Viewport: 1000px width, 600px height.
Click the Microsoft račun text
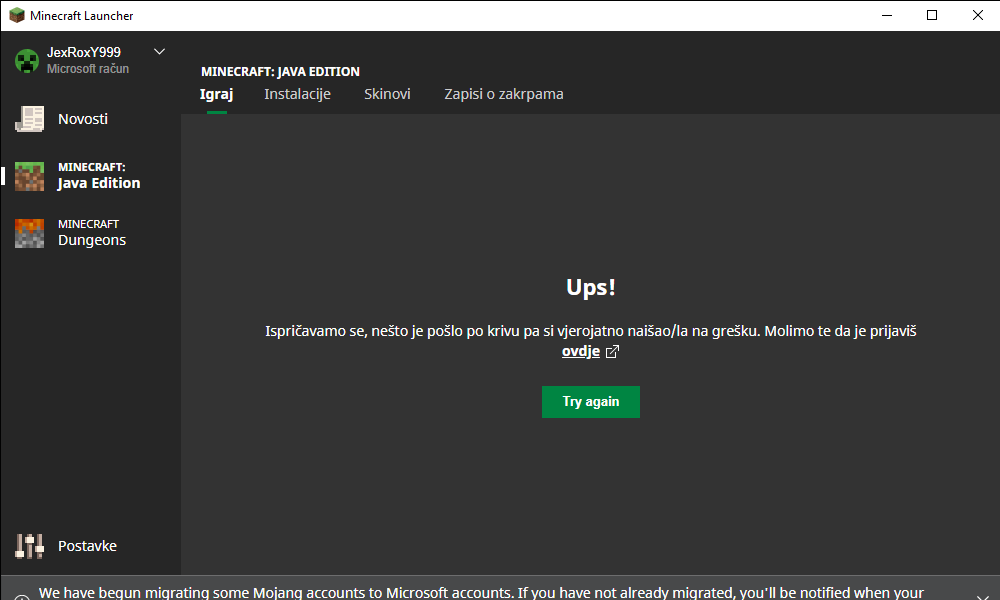(88, 69)
